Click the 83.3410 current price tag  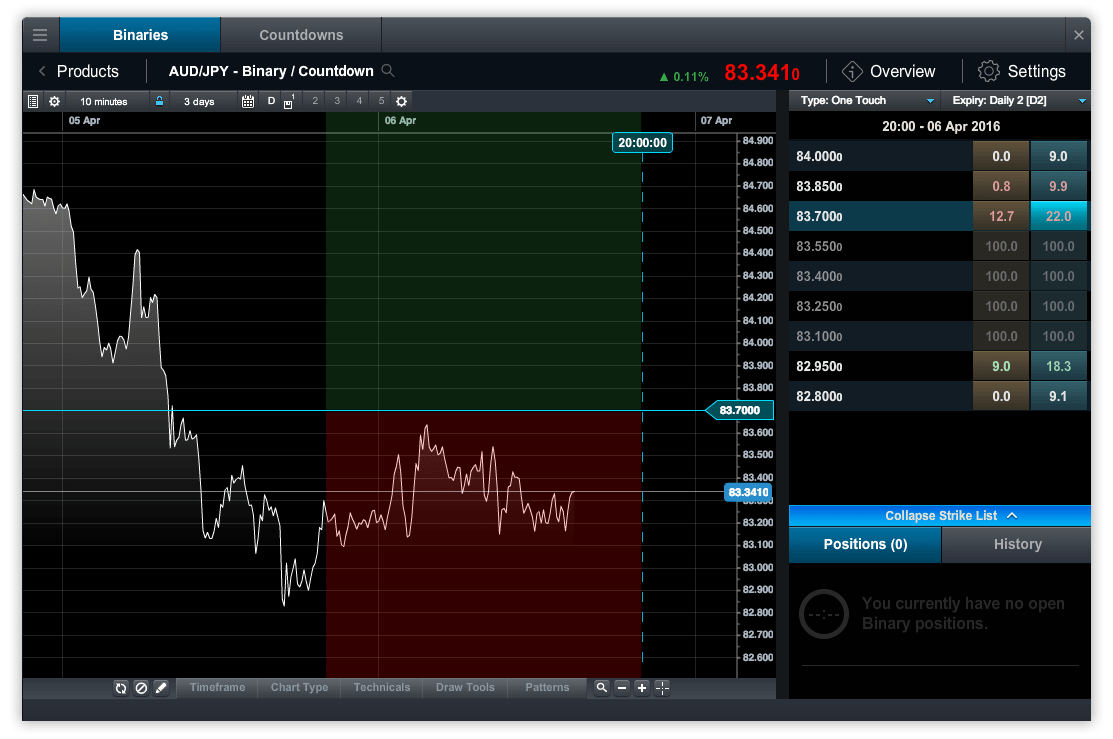click(748, 492)
